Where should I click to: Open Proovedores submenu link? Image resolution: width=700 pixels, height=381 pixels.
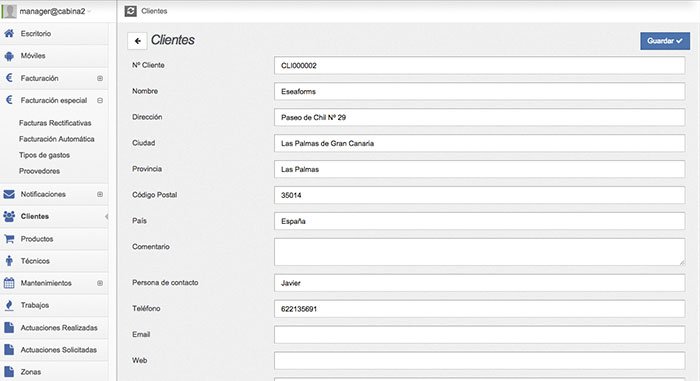point(39,171)
